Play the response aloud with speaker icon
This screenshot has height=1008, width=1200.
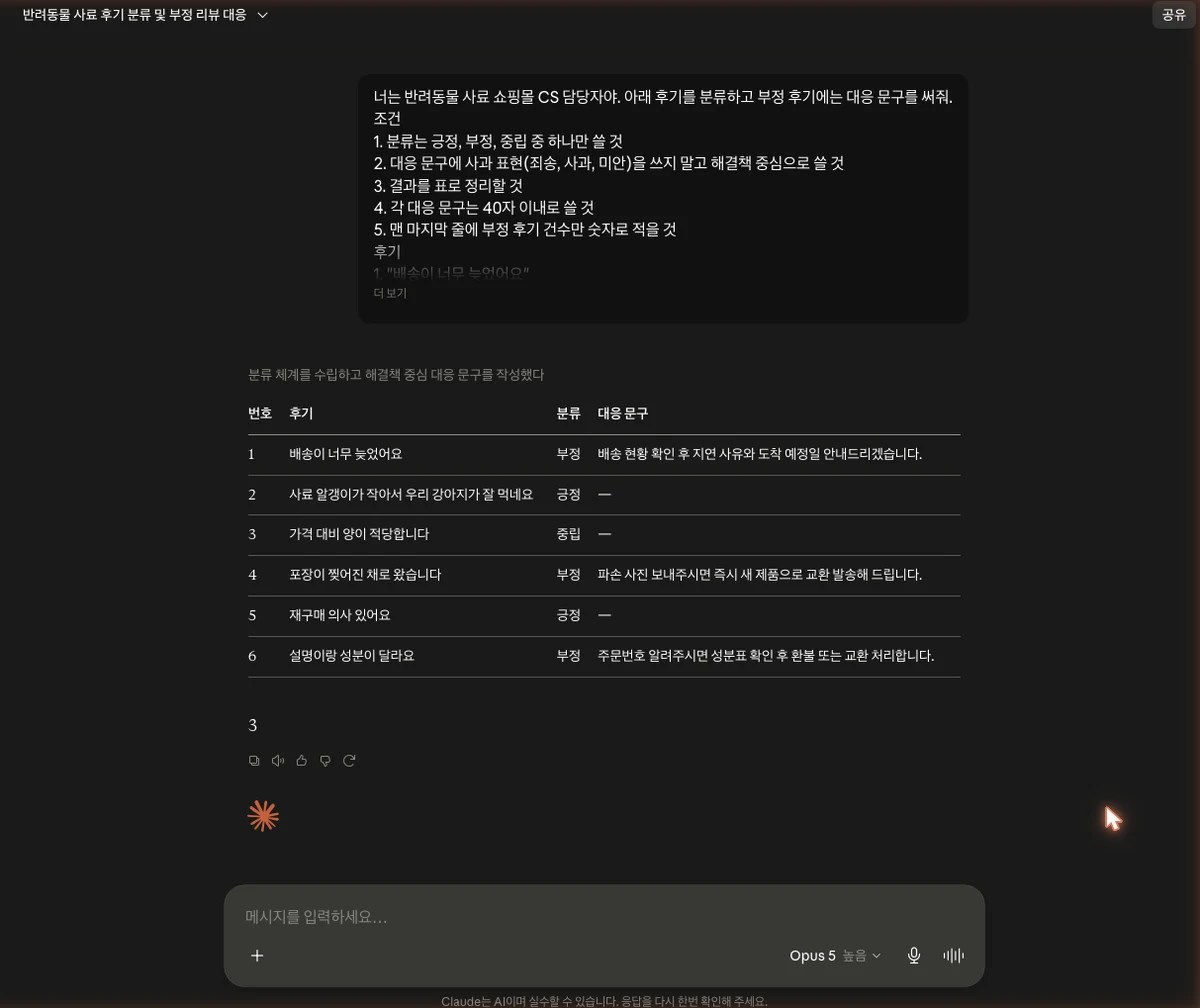pos(278,761)
